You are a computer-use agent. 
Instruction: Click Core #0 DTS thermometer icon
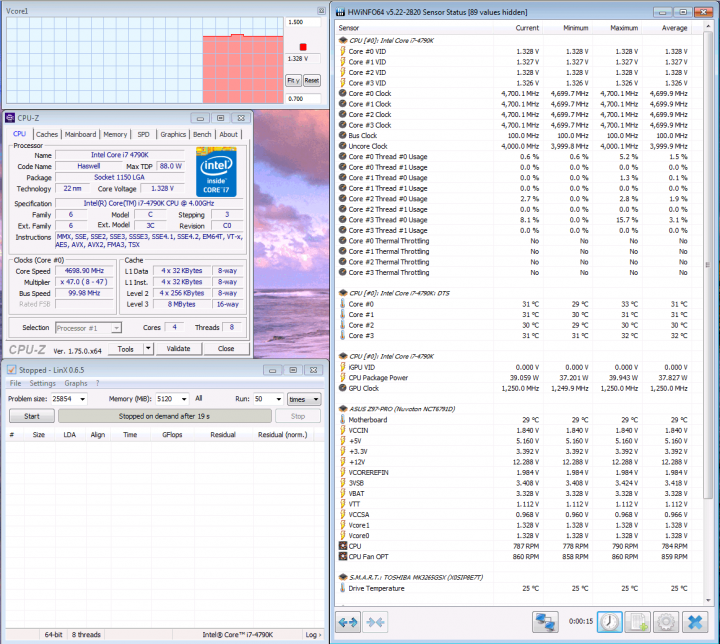(343, 304)
